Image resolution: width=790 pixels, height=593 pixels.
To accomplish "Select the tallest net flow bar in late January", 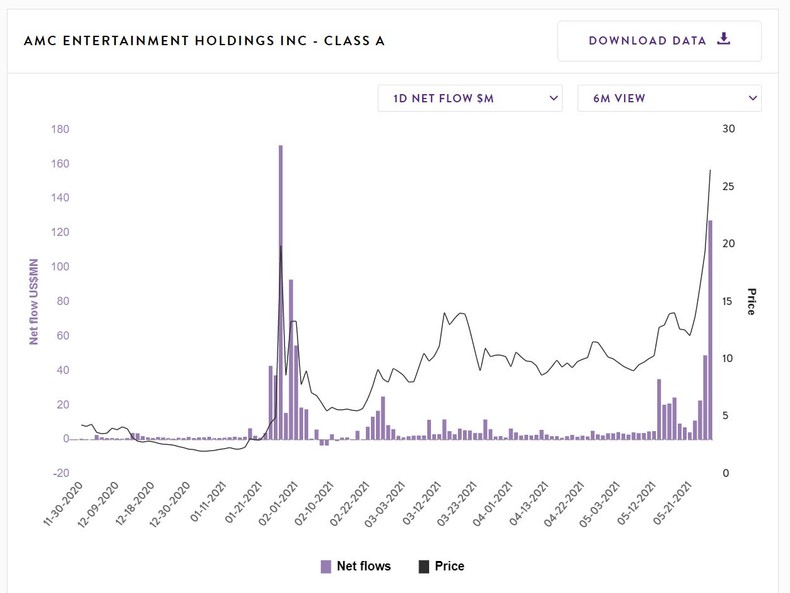I will coord(281,292).
